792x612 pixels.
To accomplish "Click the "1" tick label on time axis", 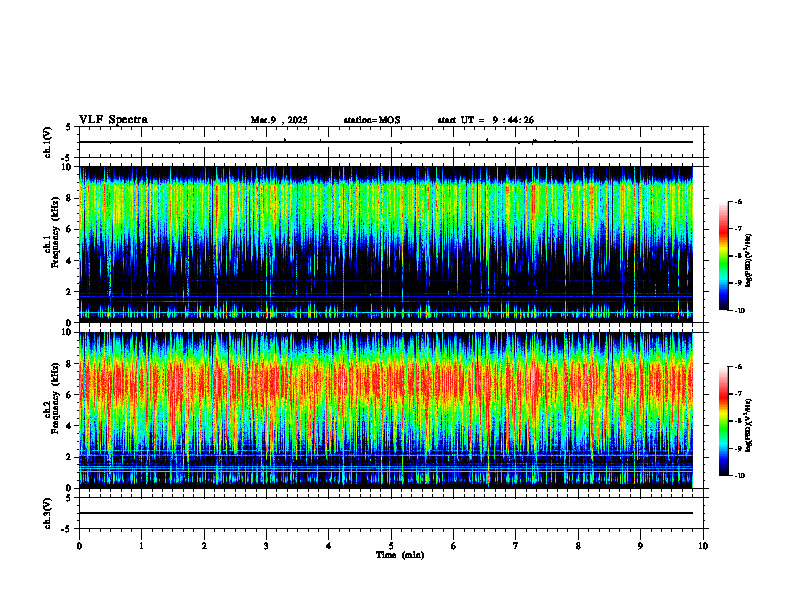I will (x=141, y=546).
